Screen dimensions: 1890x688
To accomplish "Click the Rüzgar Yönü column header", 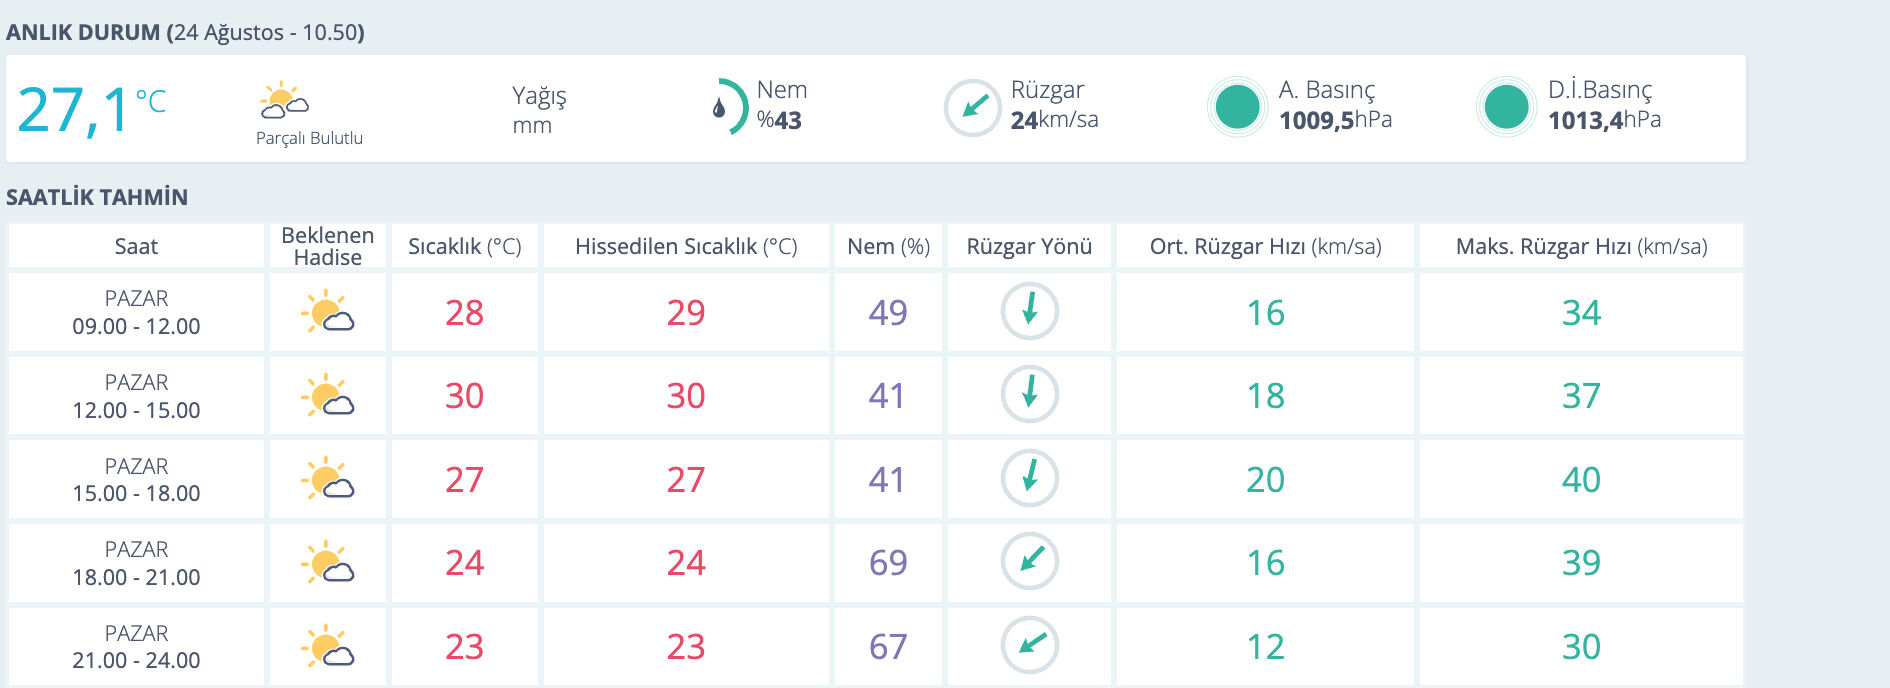I will coord(1029,246).
